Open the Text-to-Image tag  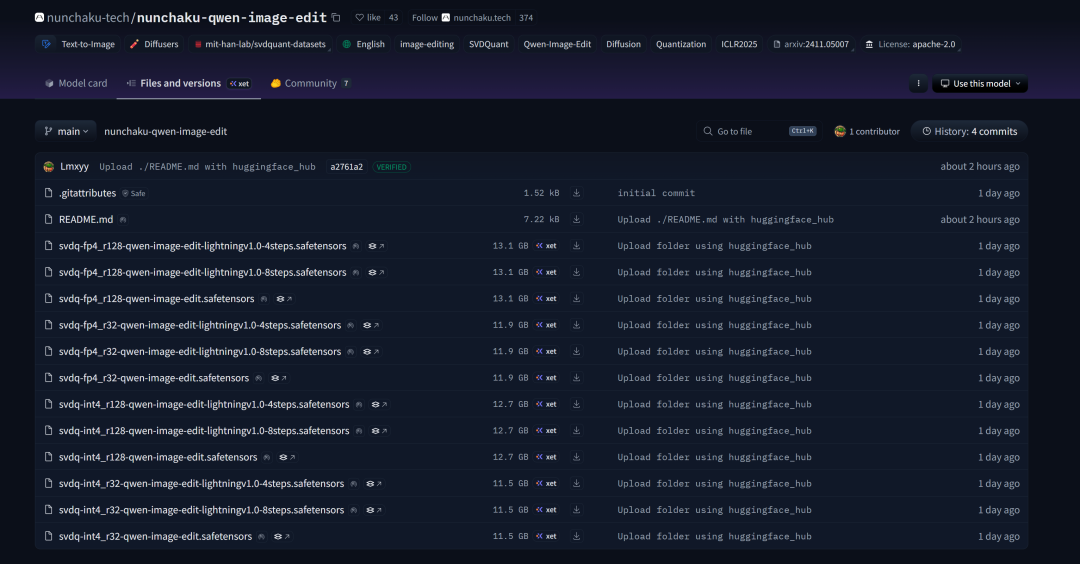click(78, 44)
